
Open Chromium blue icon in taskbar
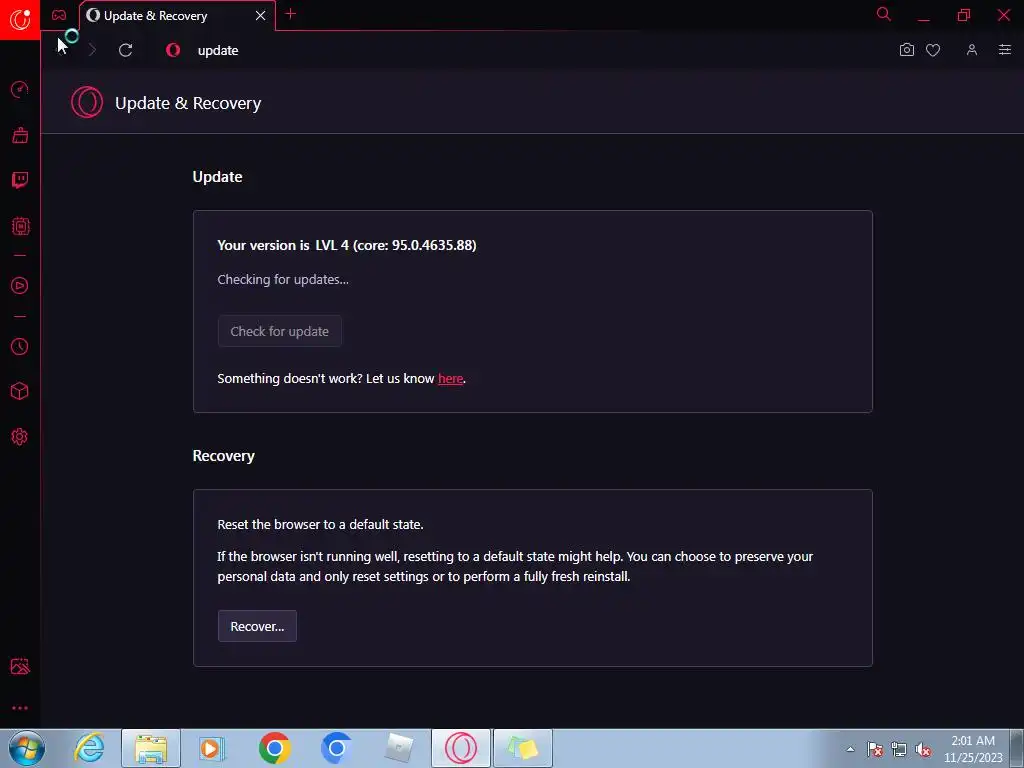[336, 748]
